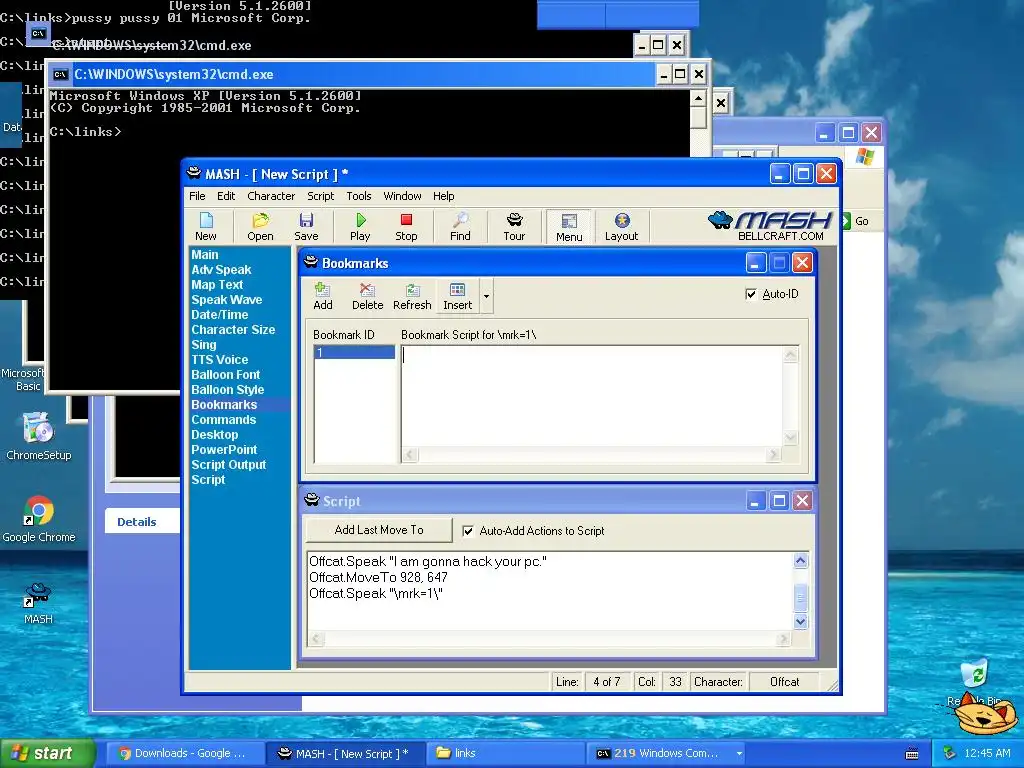Expand the Insert dropdown arrow

(487, 296)
